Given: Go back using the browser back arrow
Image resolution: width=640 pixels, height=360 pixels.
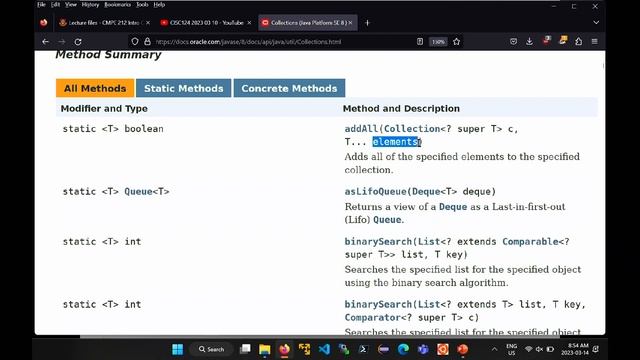Looking at the screenshot, I should point(45,42).
